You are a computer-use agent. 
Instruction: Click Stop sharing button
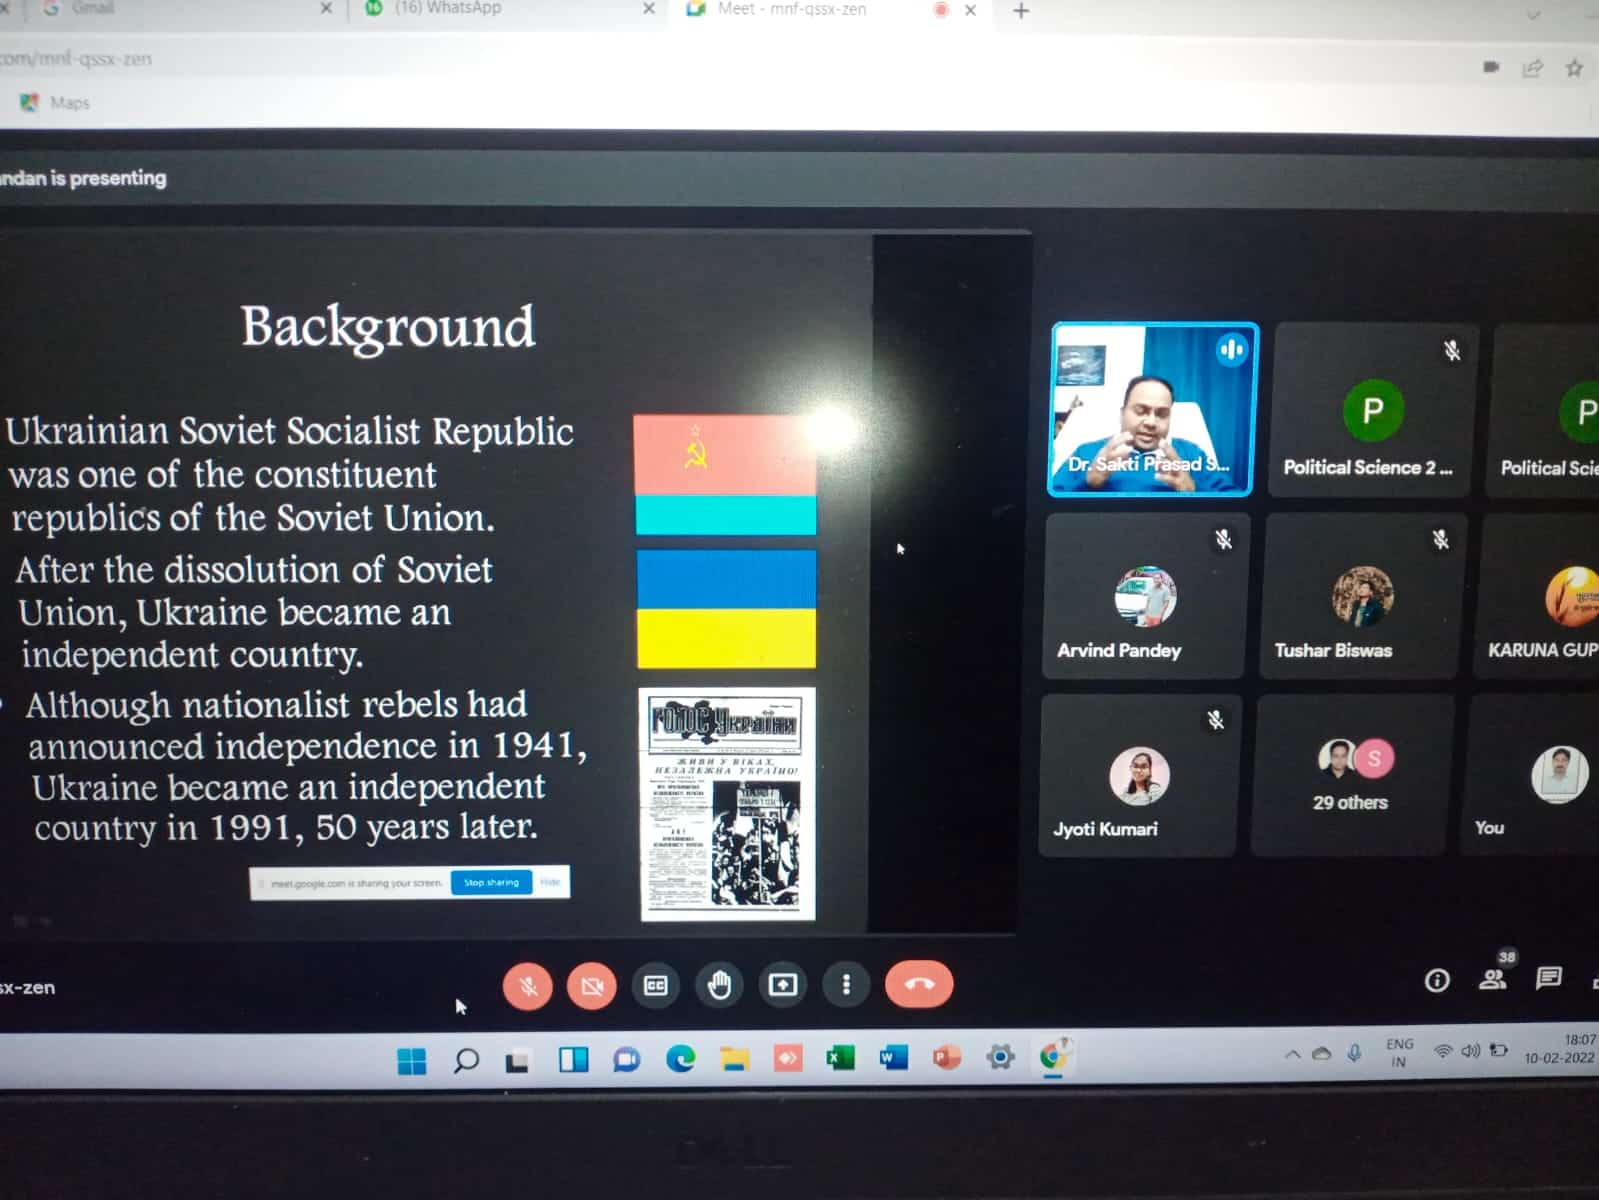coord(491,882)
